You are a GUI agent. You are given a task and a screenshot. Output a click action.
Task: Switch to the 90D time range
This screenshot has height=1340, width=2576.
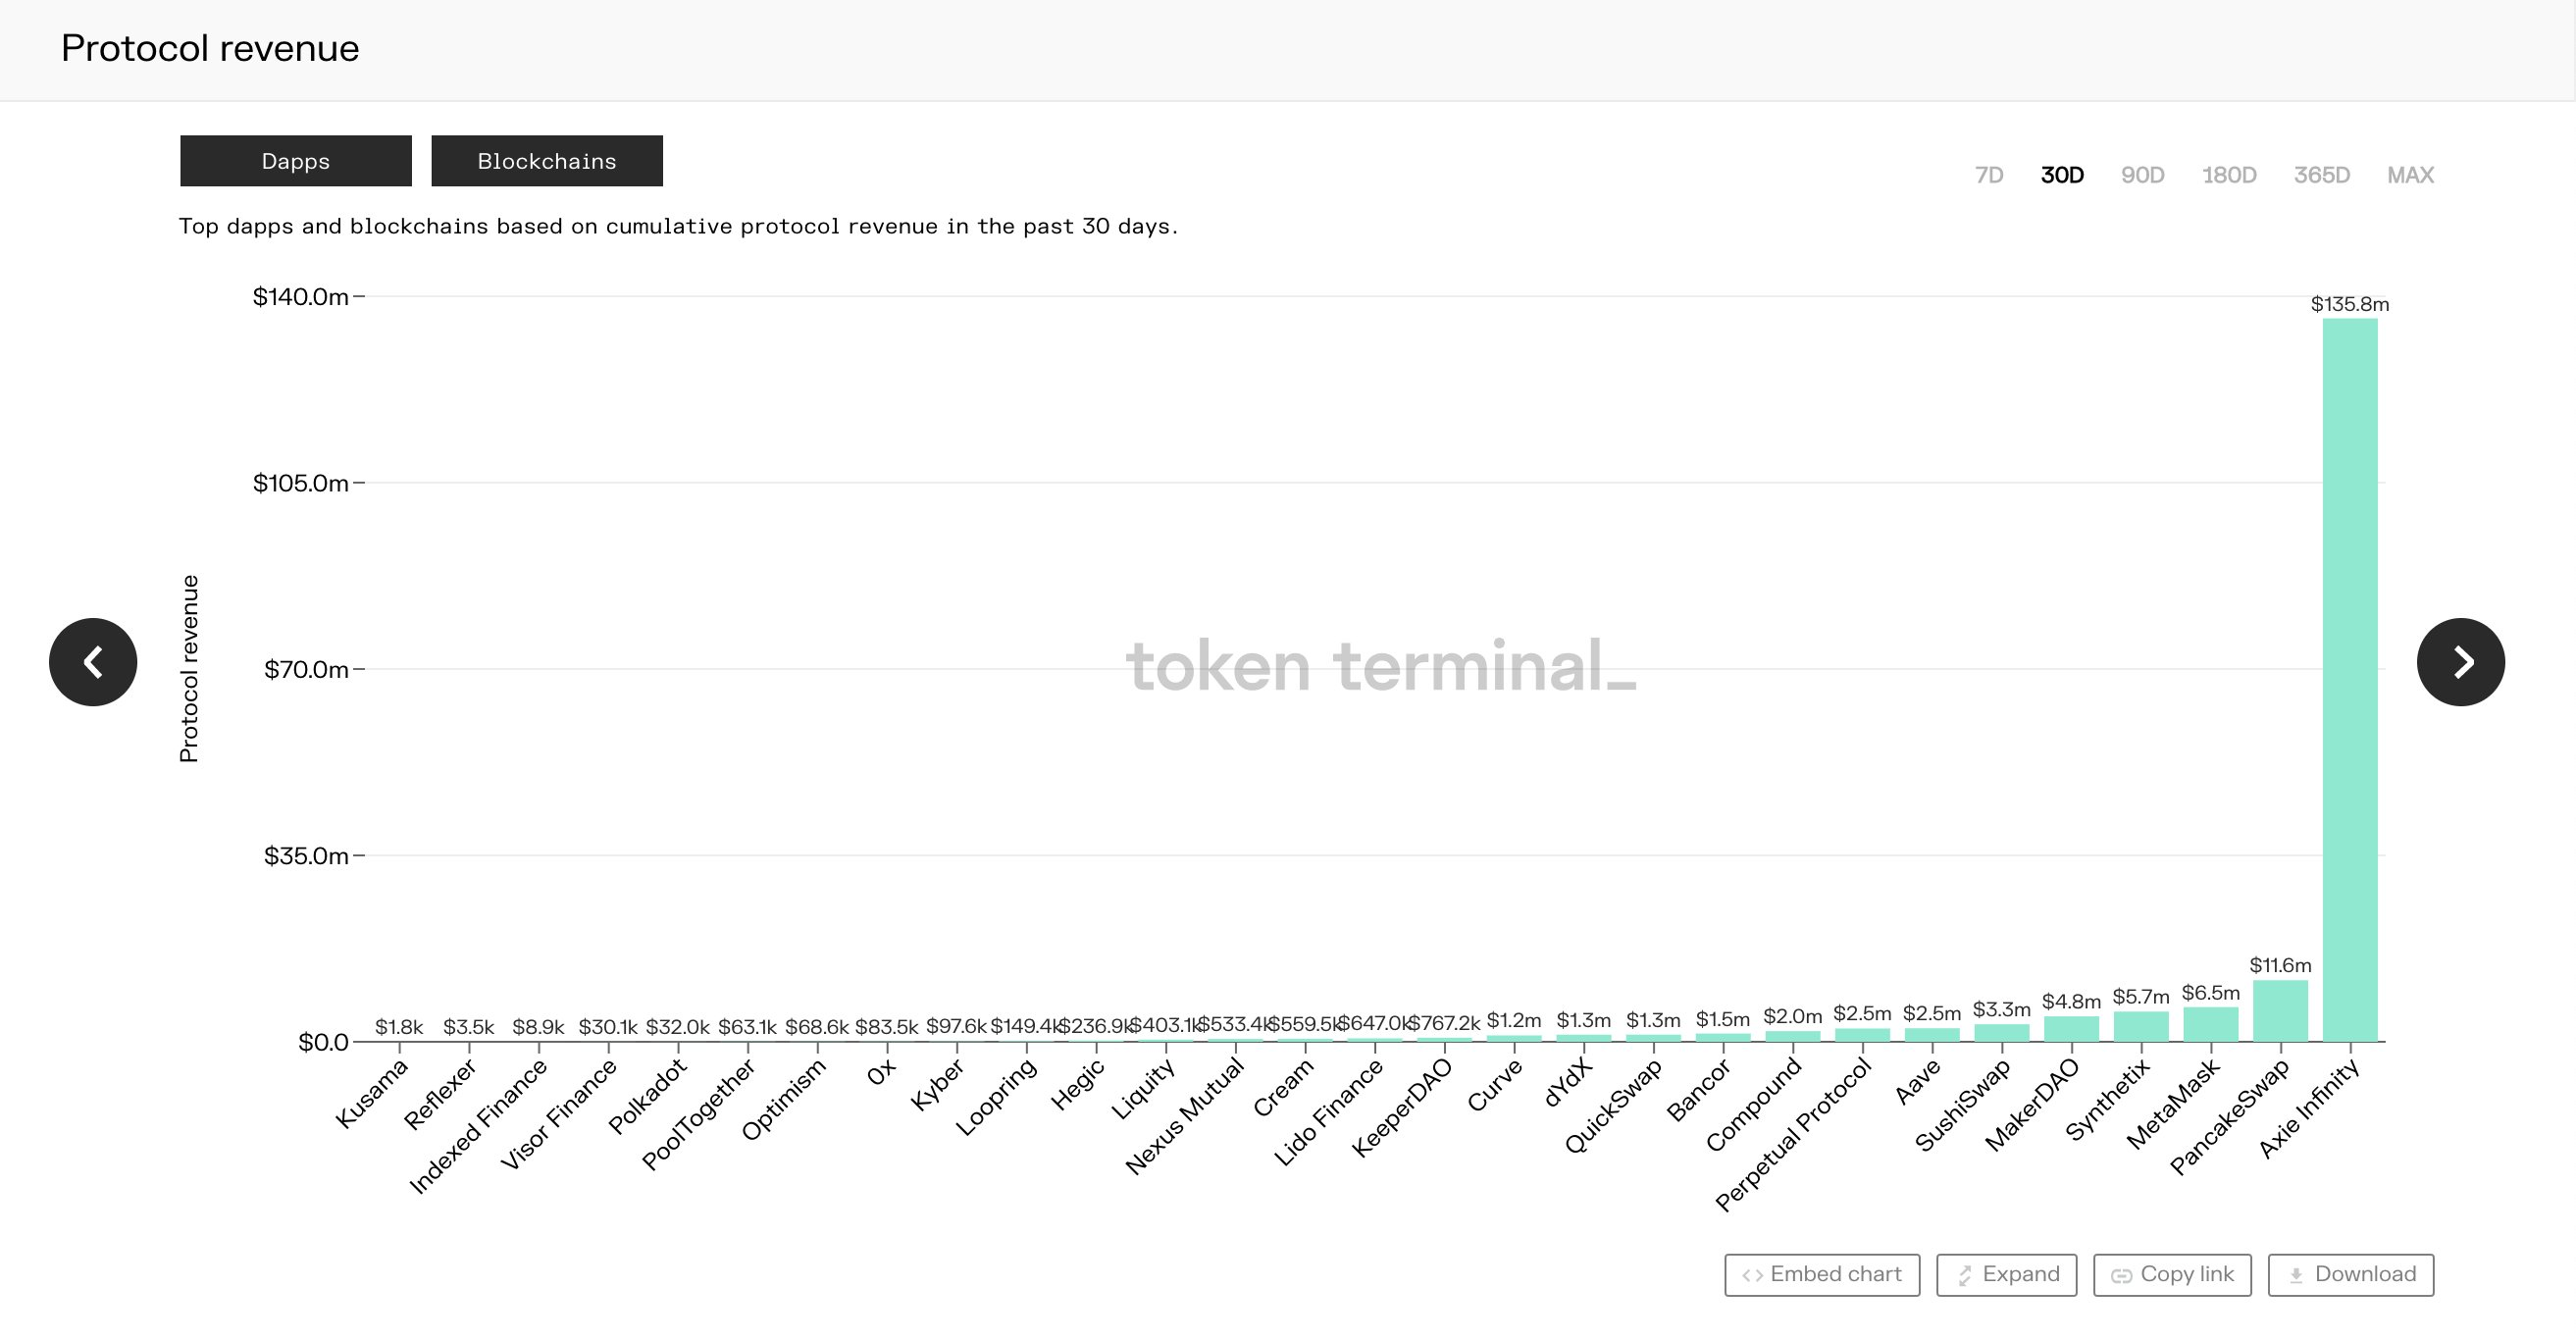pyautogui.click(x=2143, y=175)
